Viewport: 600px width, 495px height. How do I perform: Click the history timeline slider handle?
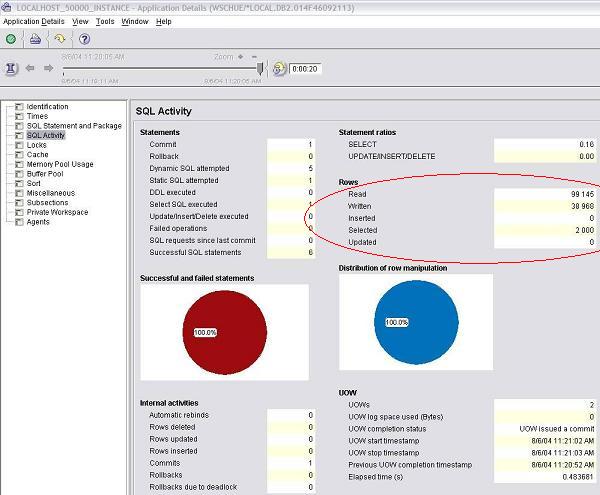pyautogui.click(x=260, y=68)
